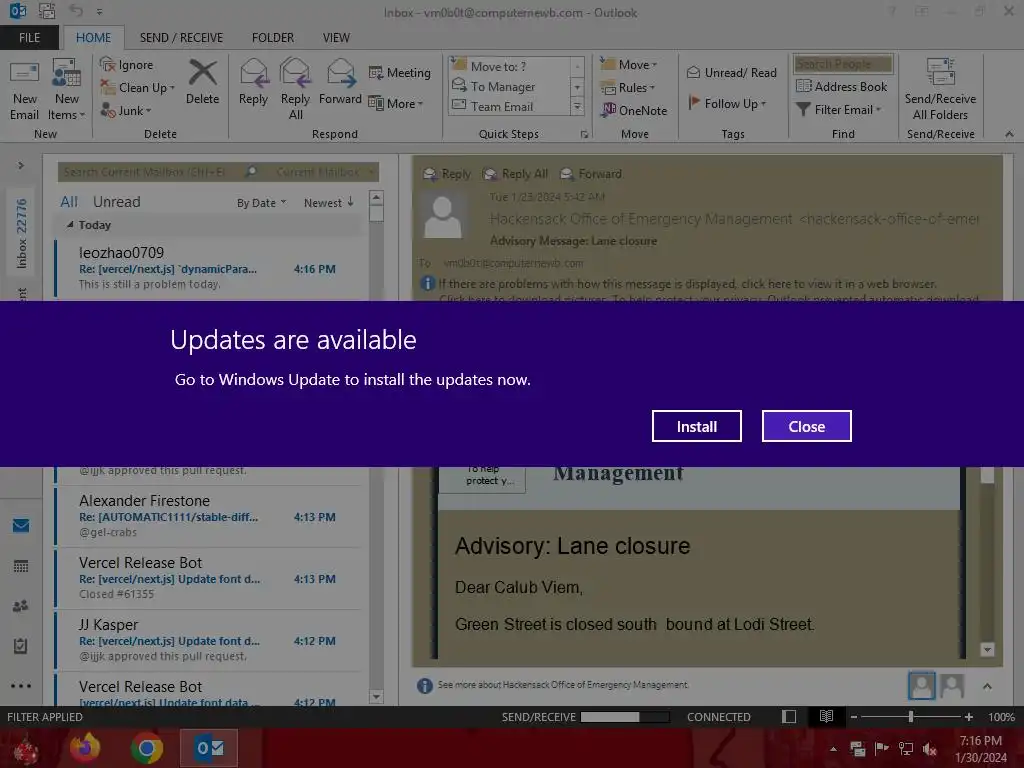Click the zoom in plus button

click(x=969, y=716)
